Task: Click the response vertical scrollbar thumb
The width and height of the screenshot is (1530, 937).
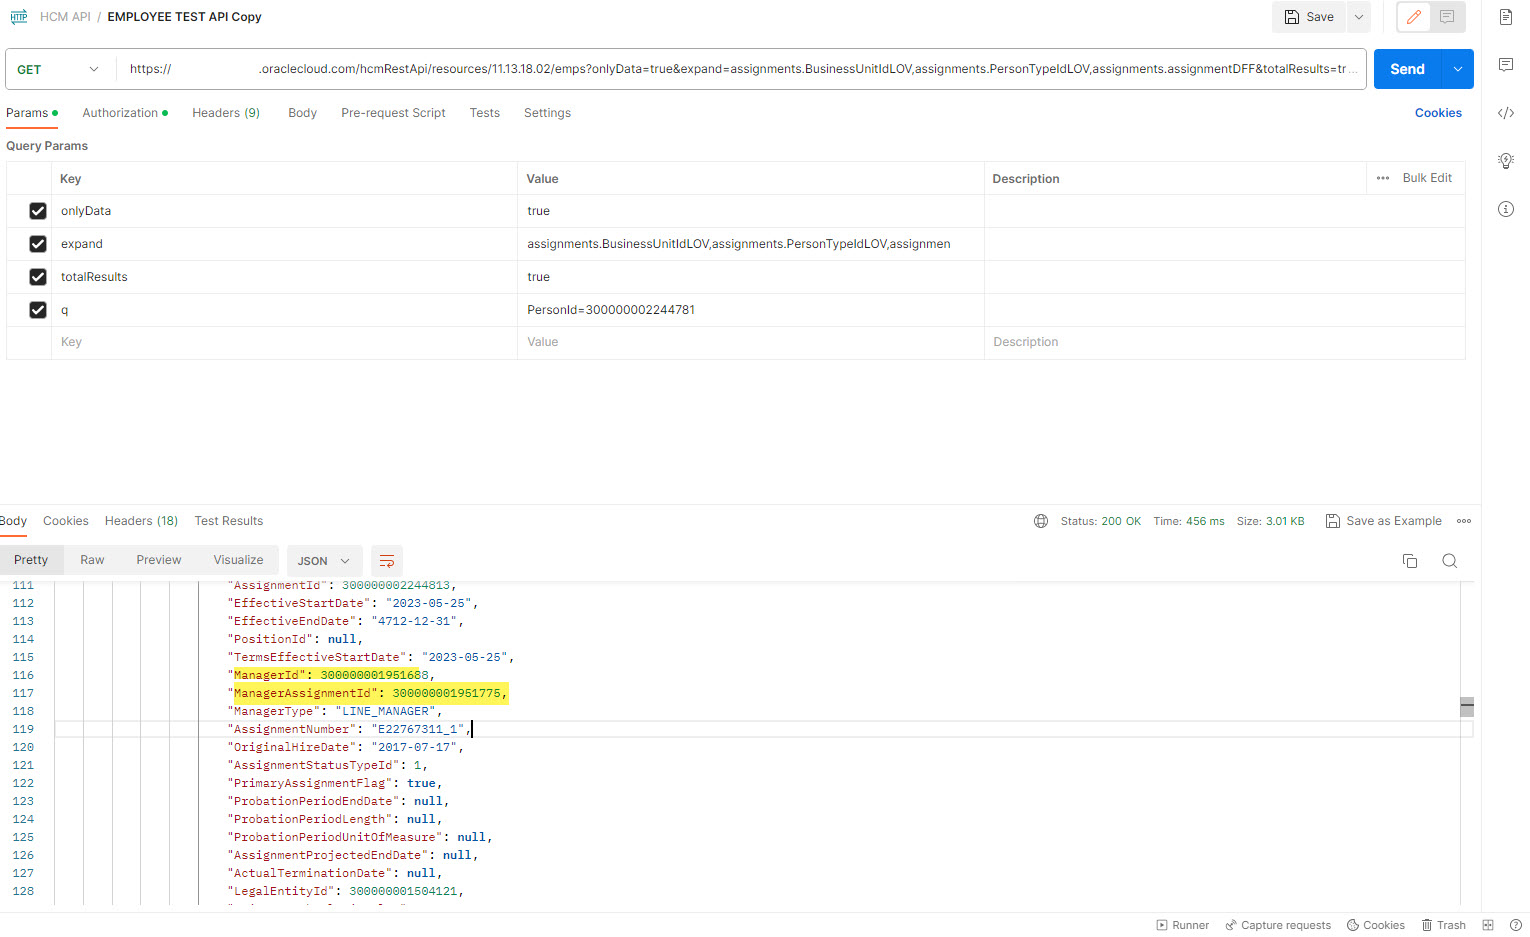Action: (x=1467, y=707)
